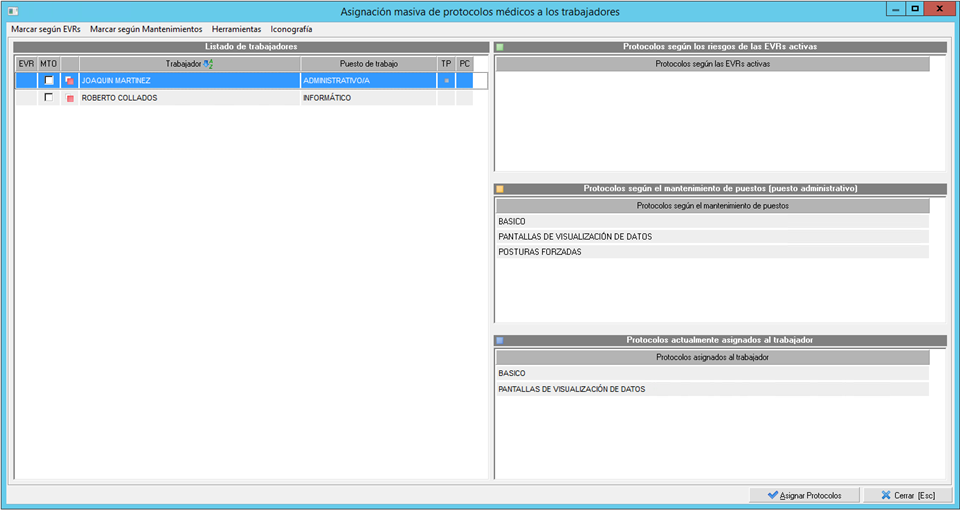The image size is (960, 510).
Task: Click the orange square mantenimiento de puestos icon
Action: [500, 189]
